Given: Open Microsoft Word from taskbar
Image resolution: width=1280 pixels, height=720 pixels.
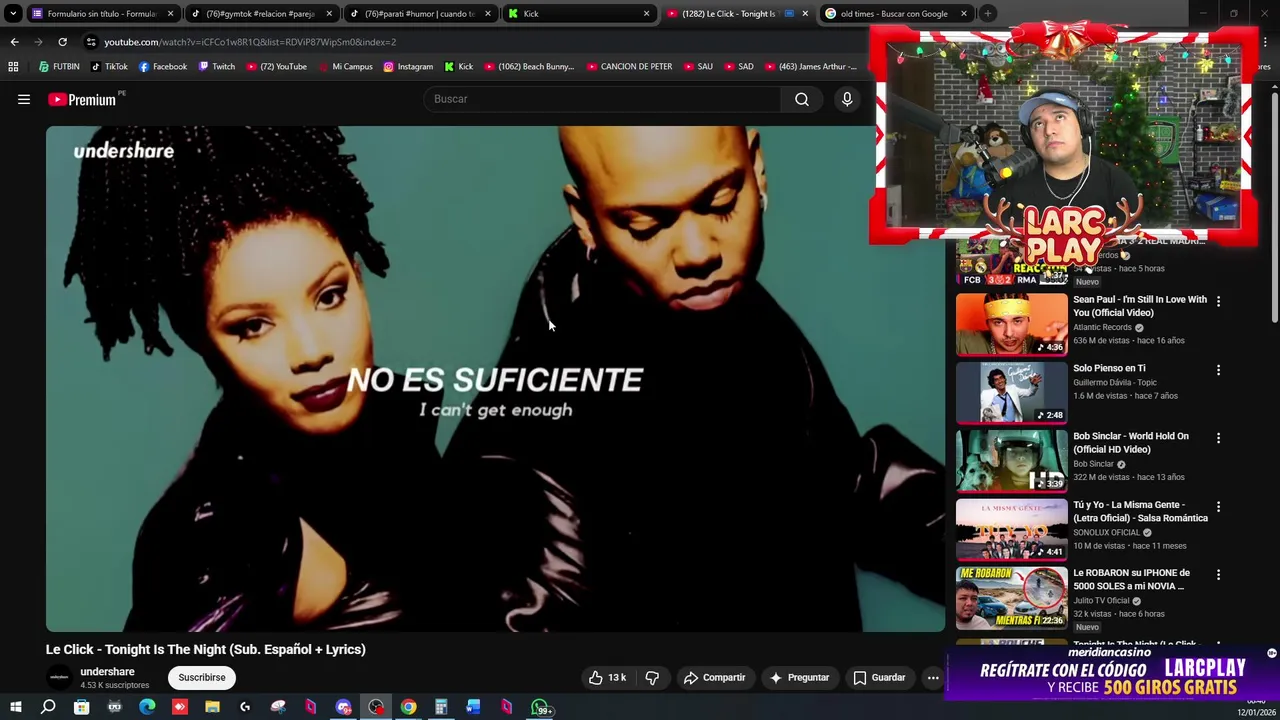Looking at the screenshot, I should (474, 708).
